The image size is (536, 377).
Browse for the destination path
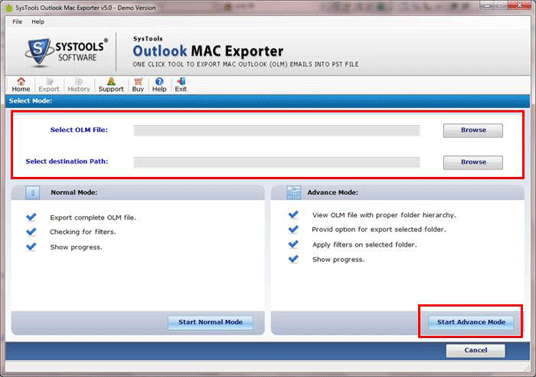click(x=473, y=162)
